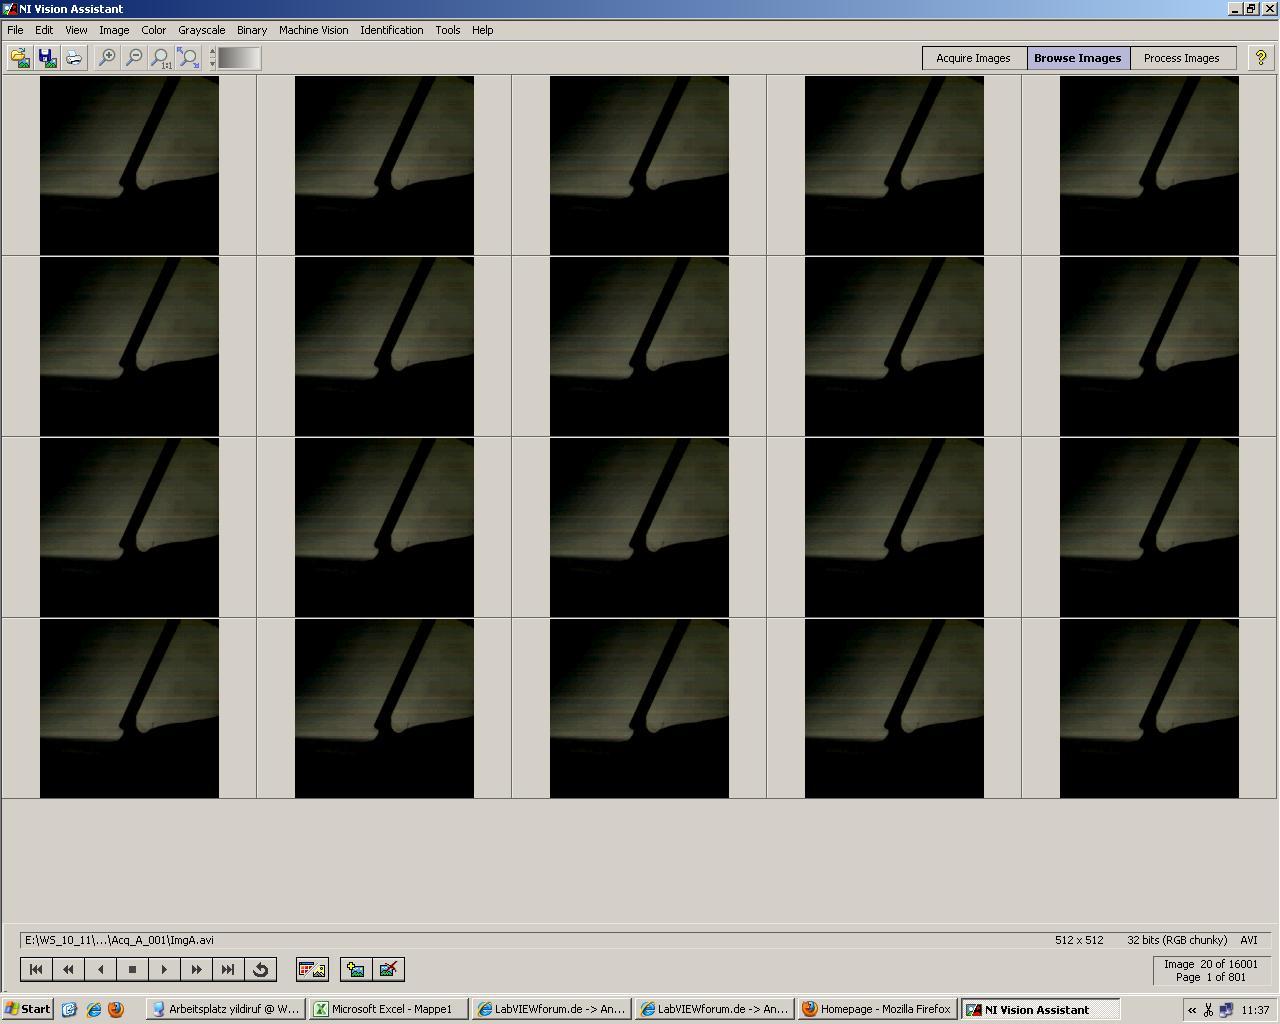The image size is (1280, 1024).
Task: Switch to Homepage - Mozilla Firefox
Action: point(878,1009)
